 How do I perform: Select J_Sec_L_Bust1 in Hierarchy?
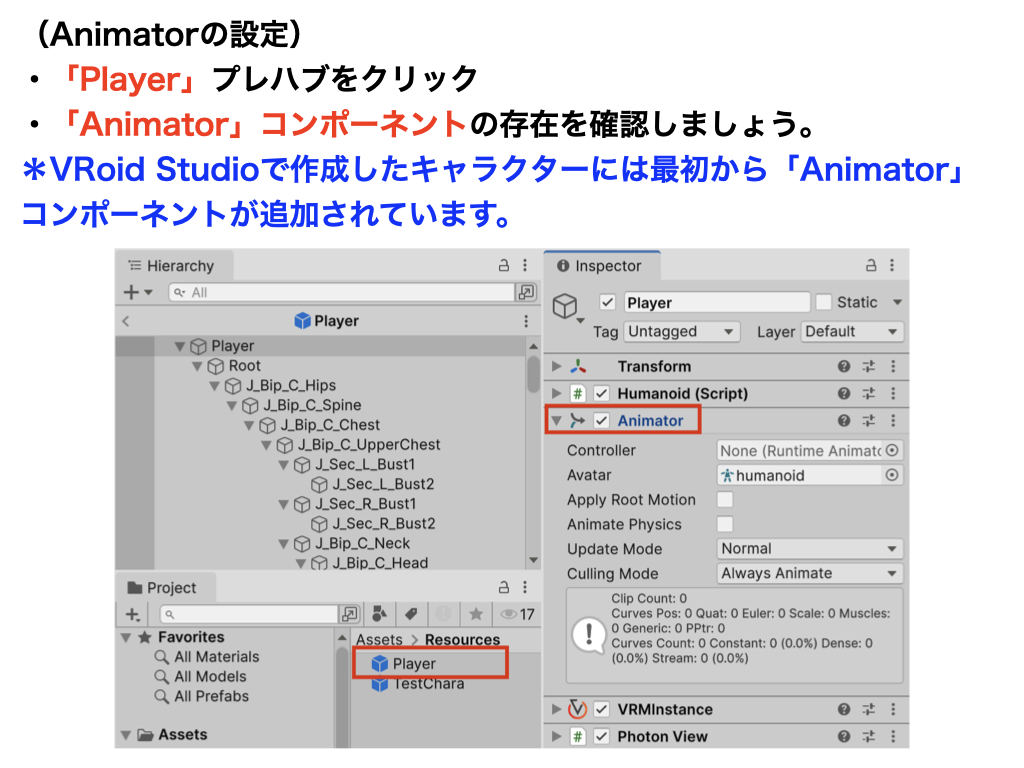pos(365,464)
